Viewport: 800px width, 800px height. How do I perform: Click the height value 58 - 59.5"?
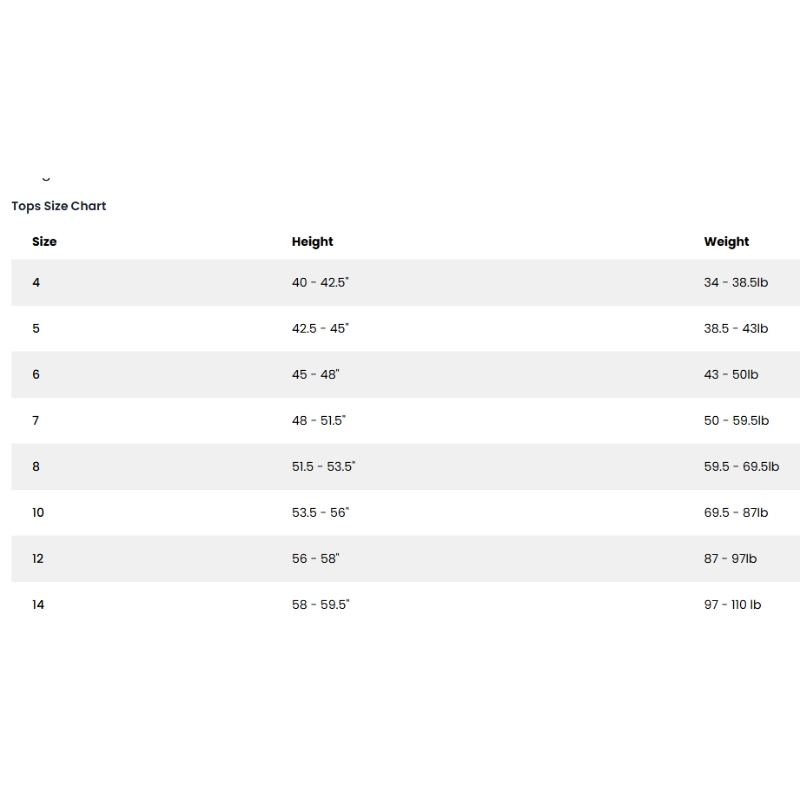click(321, 605)
